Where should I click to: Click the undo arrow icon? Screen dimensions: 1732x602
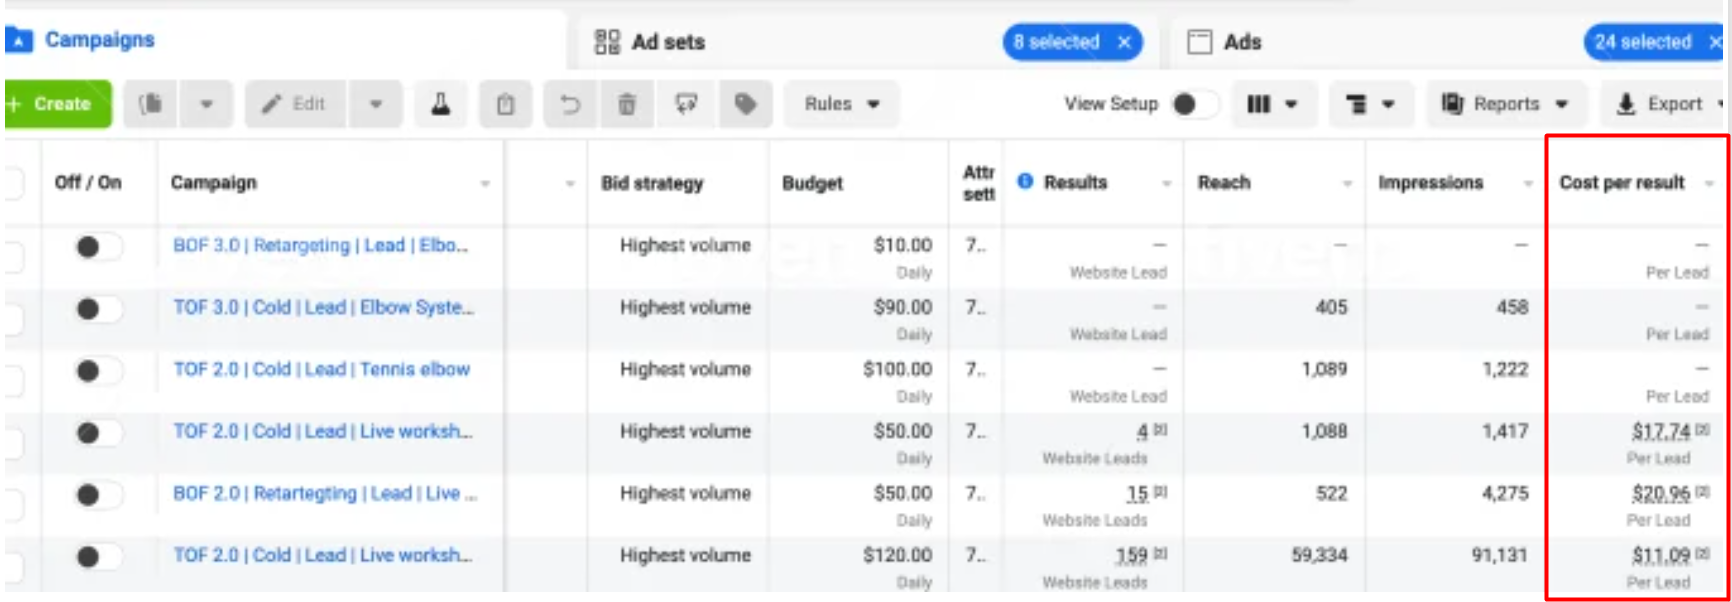click(570, 104)
